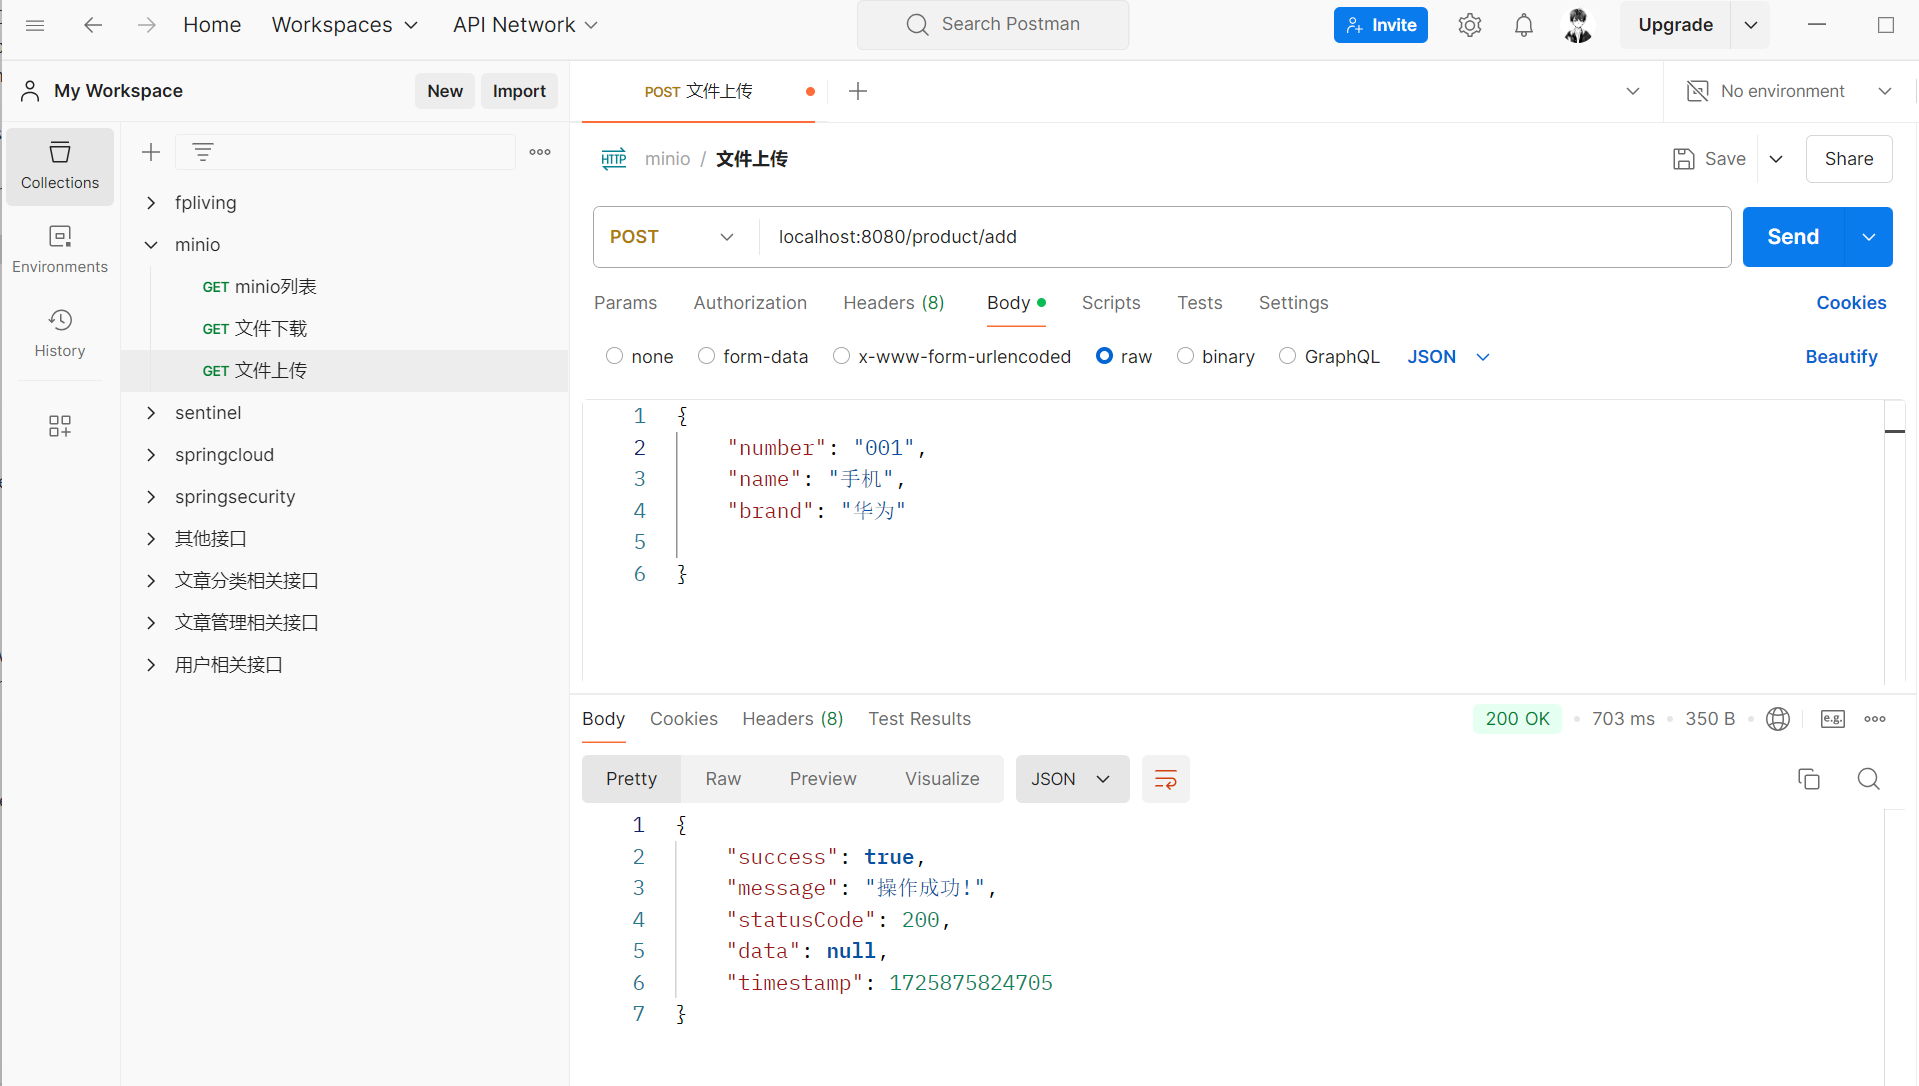Select the form-data body type radio

tap(707, 356)
